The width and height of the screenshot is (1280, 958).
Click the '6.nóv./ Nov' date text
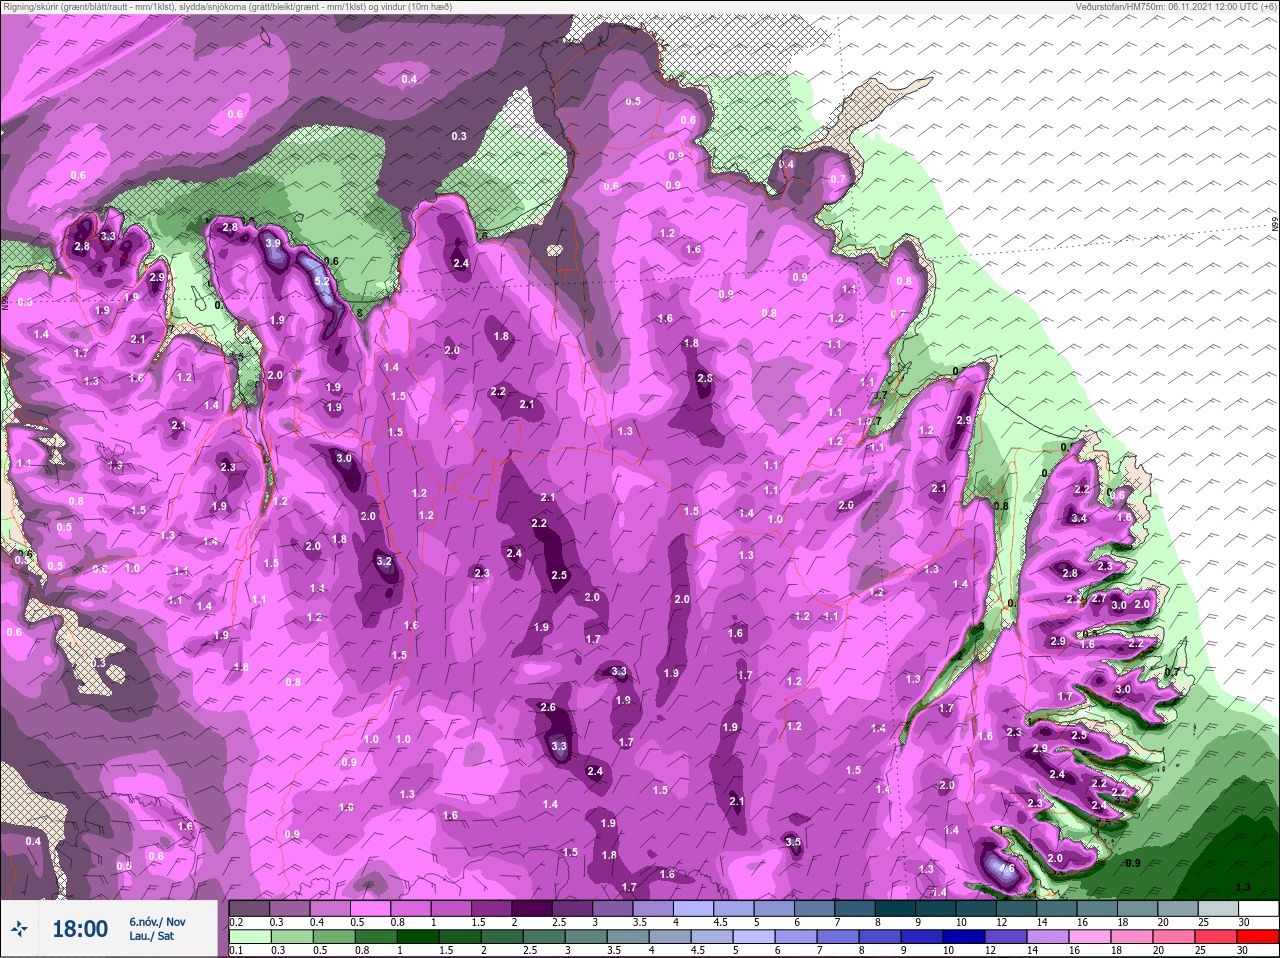point(157,921)
